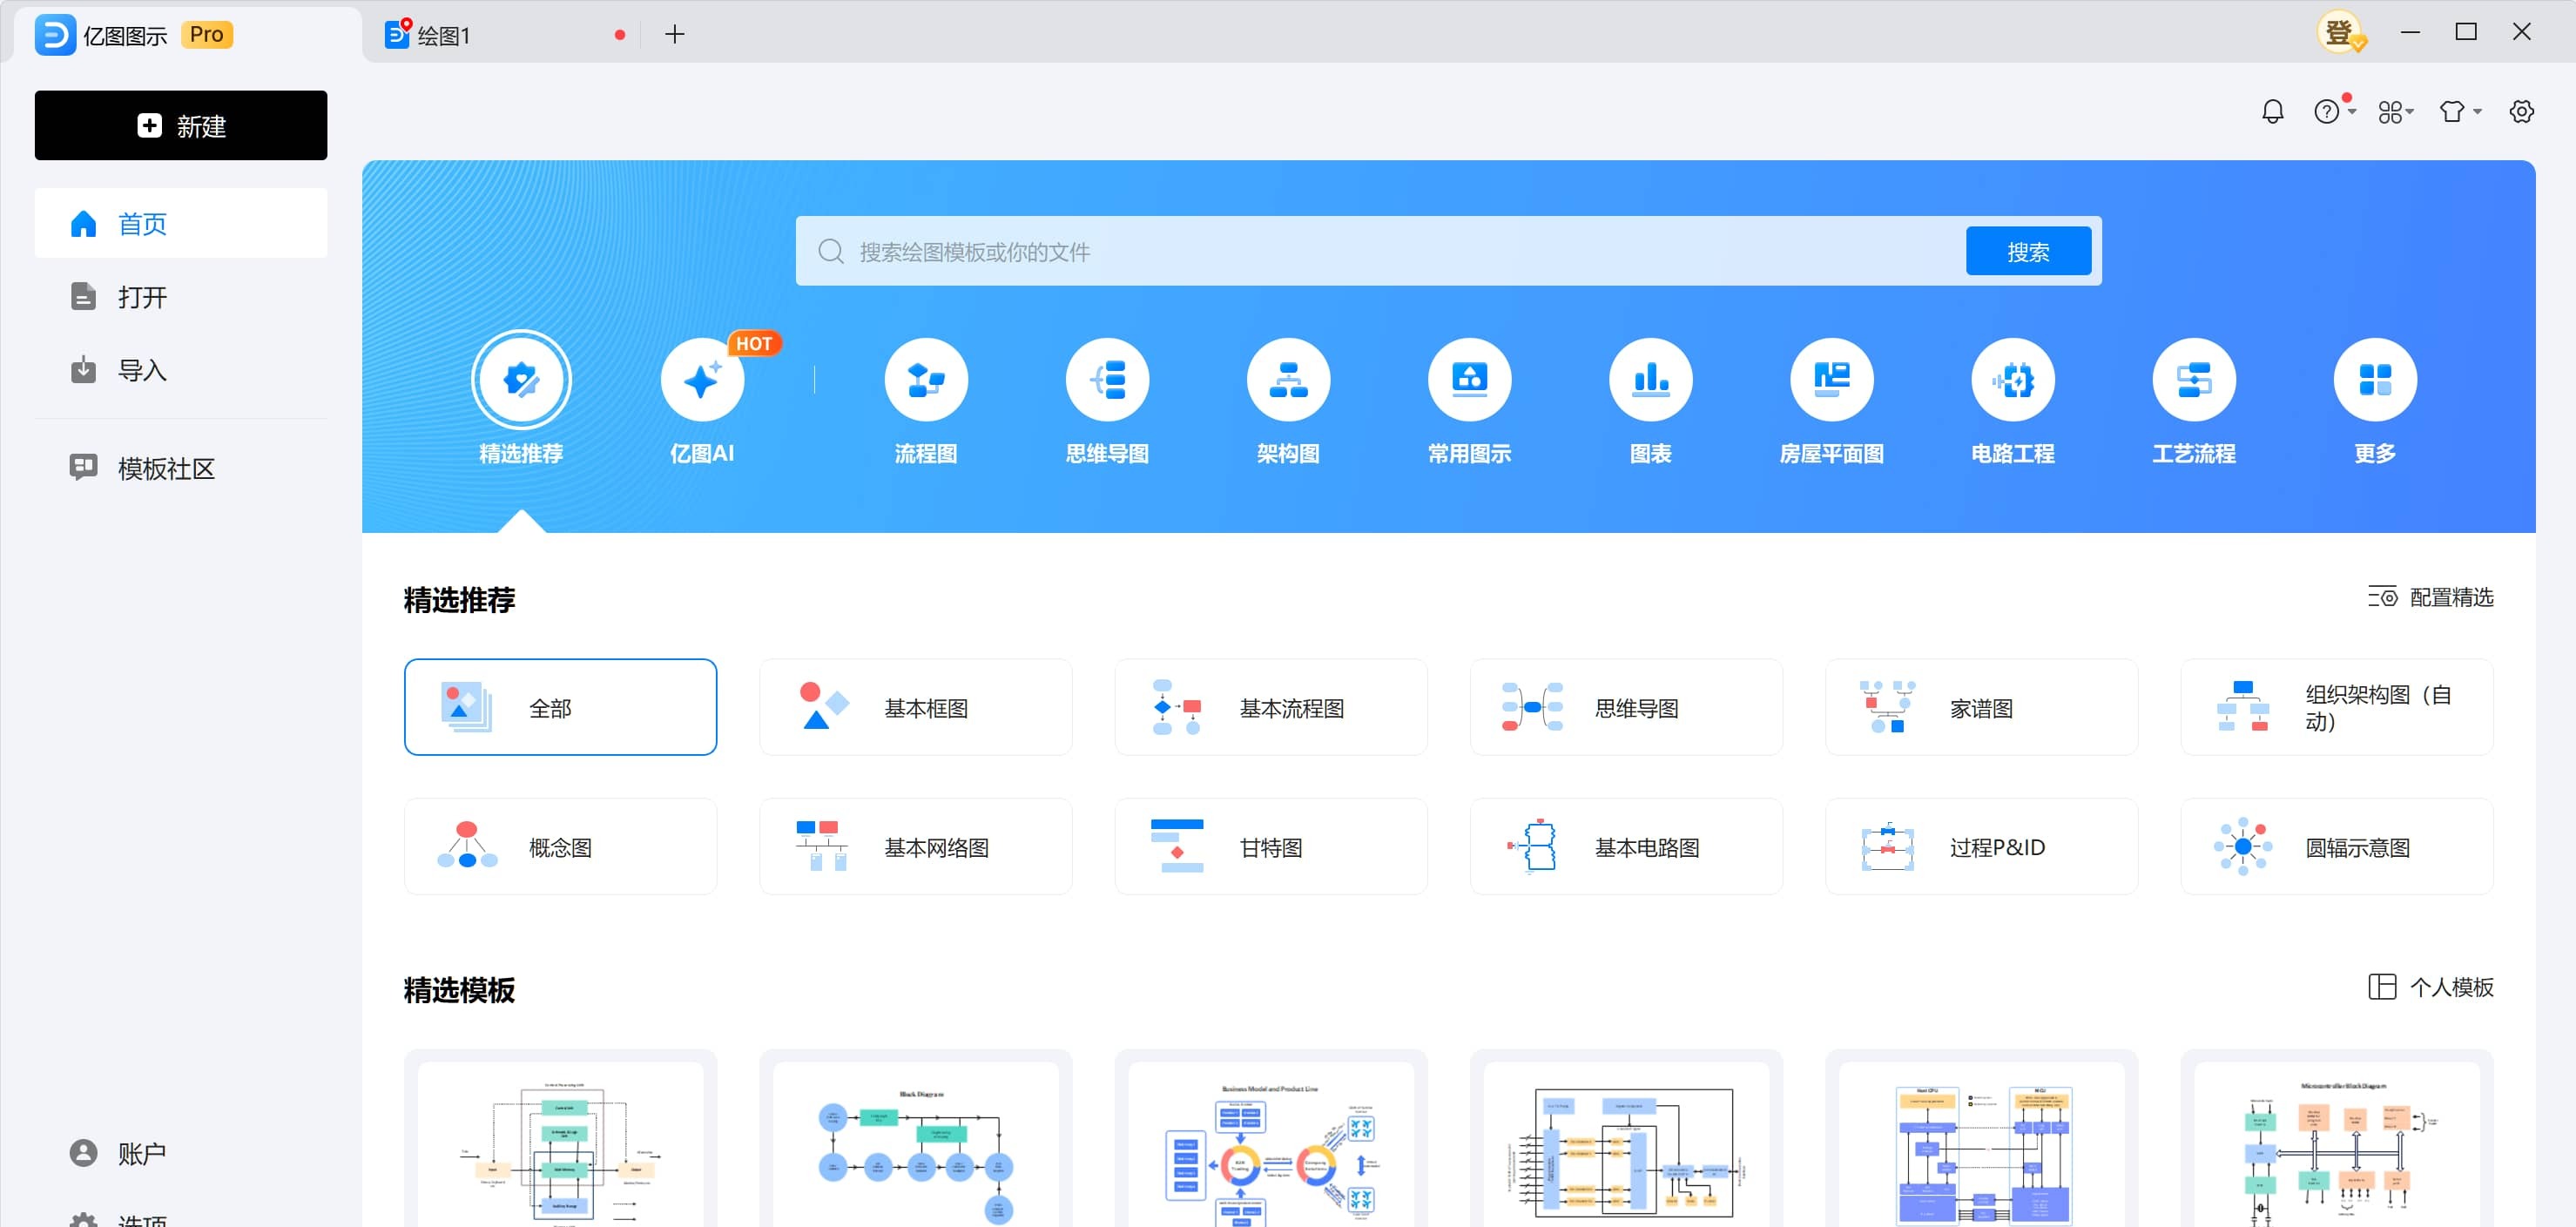
Task: Open the notification bell icon
Action: coord(2273,111)
